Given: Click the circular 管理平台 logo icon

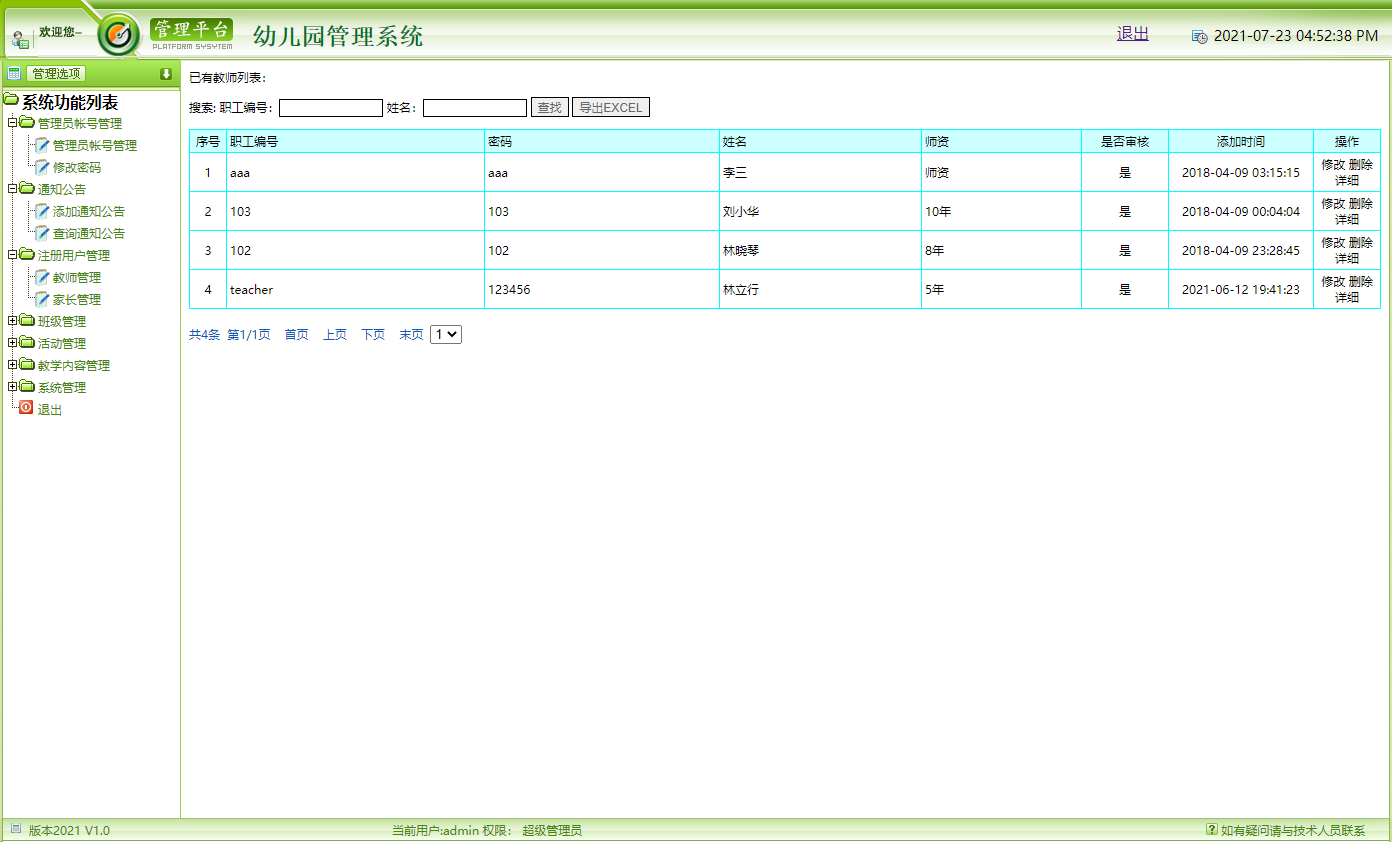Looking at the screenshot, I should coord(119,35).
